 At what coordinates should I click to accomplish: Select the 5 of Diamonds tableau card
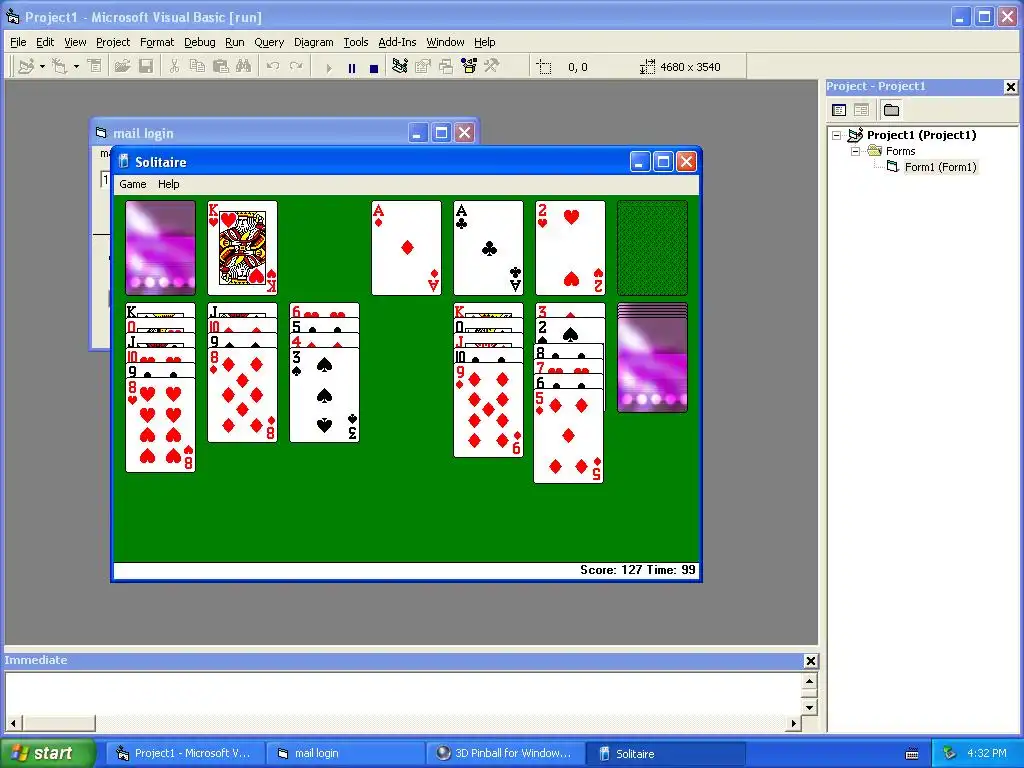click(x=568, y=436)
